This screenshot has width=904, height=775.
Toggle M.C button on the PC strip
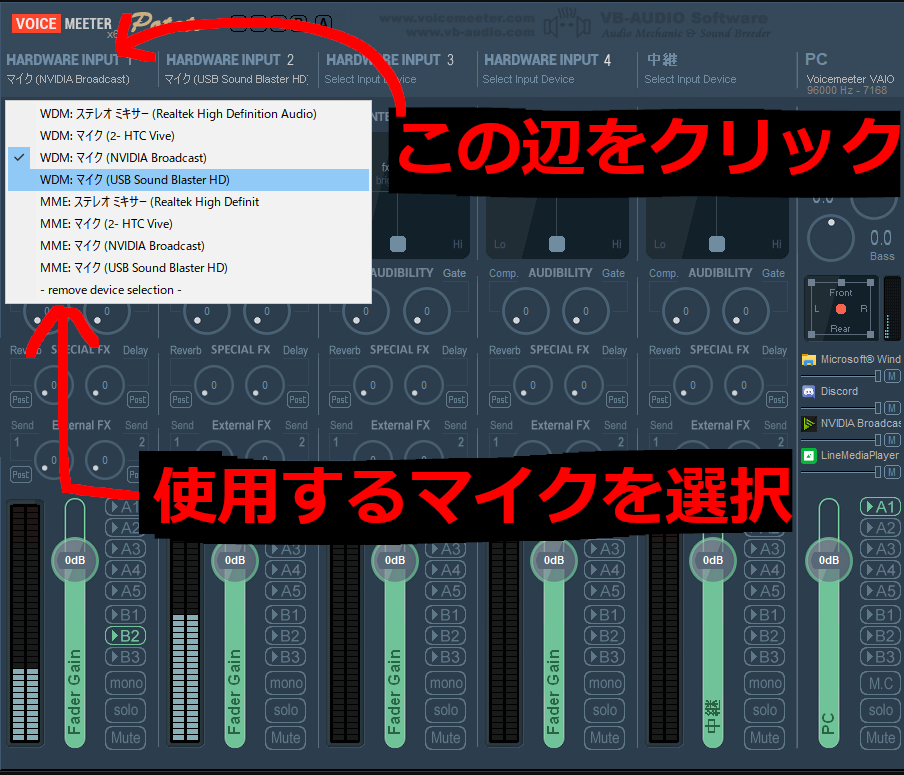(880, 683)
